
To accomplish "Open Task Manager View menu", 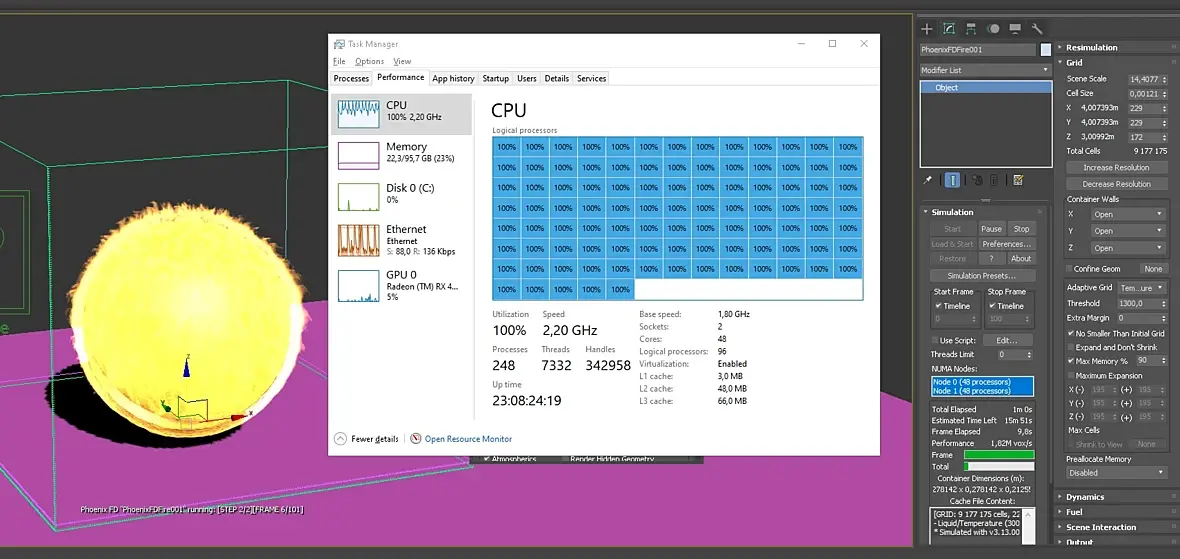I will point(402,62).
